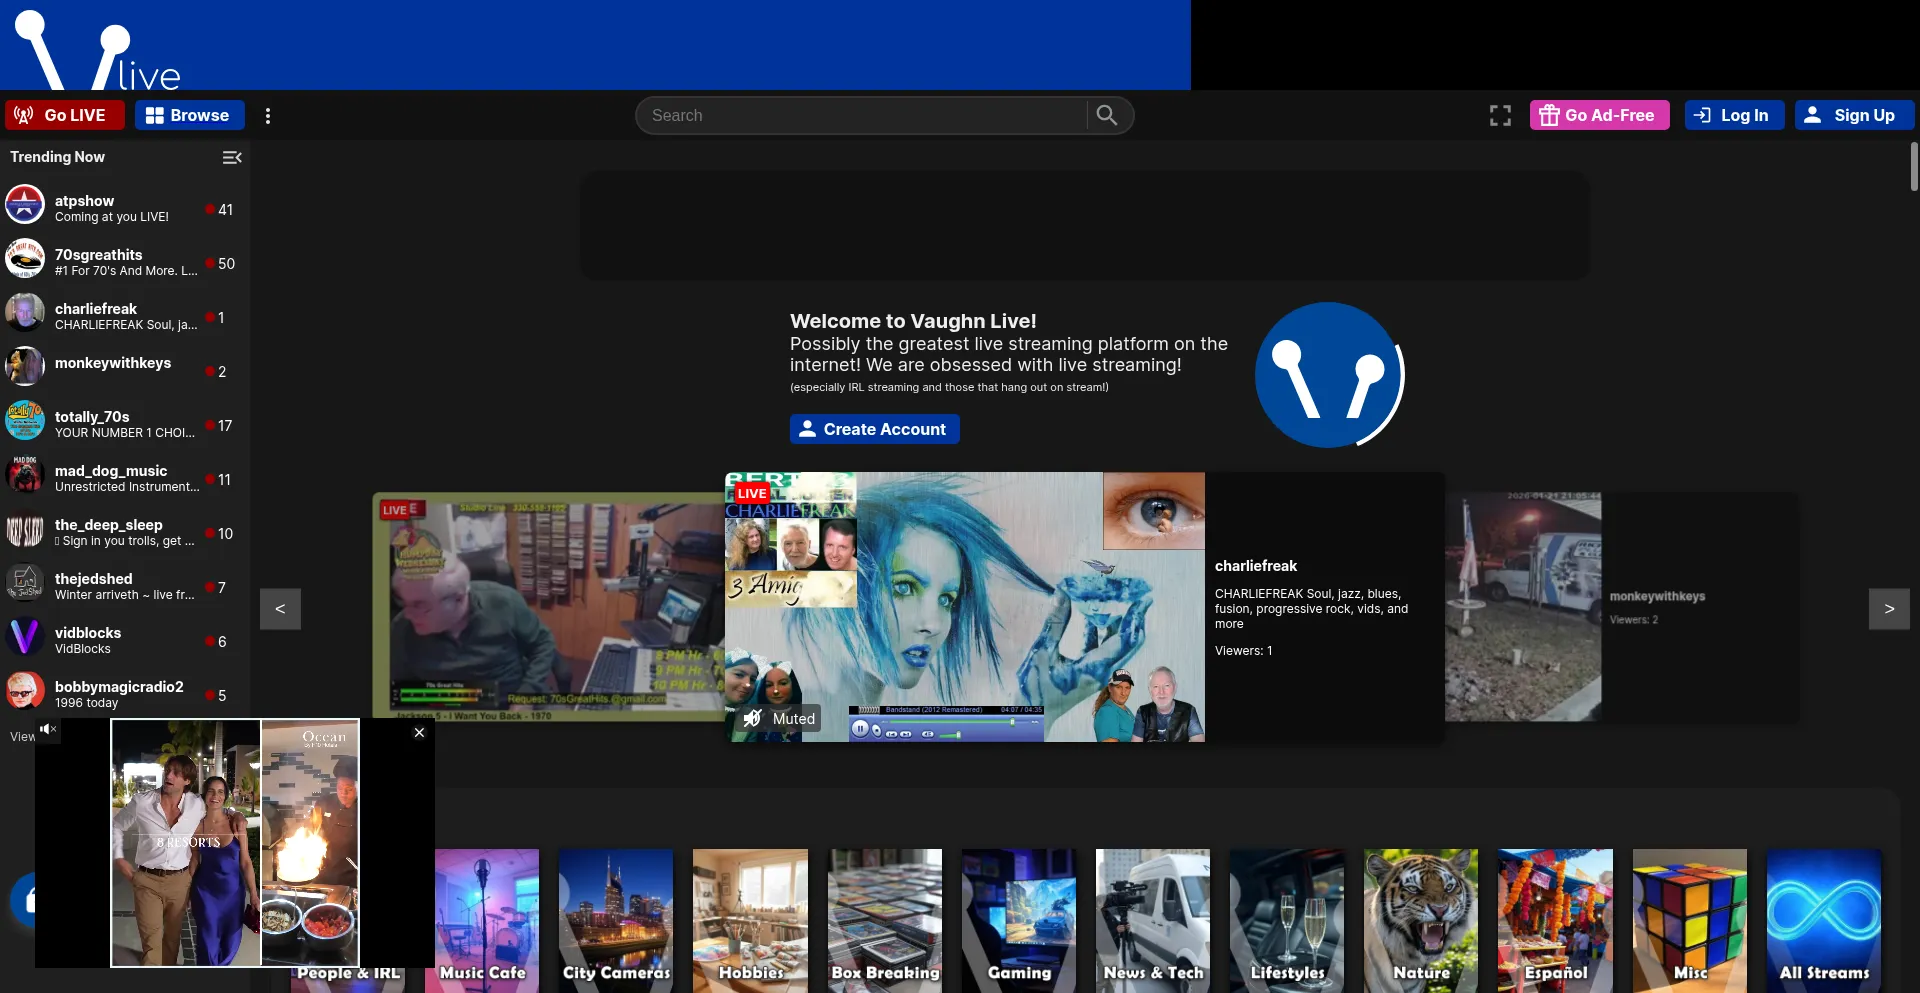1920x993 pixels.
Task: Open the Browse menu
Action: (x=189, y=115)
